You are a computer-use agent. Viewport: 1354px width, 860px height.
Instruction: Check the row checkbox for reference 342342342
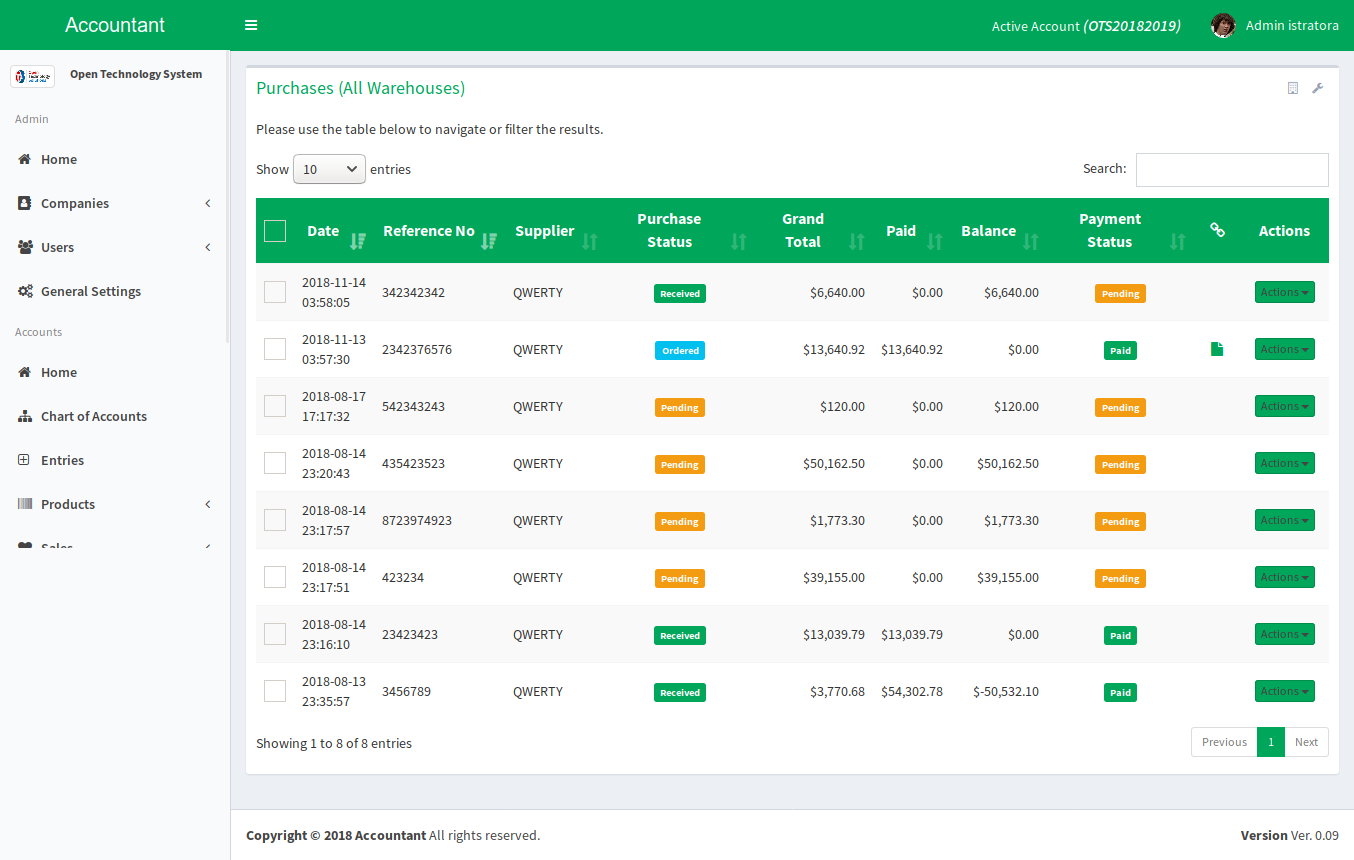click(275, 292)
